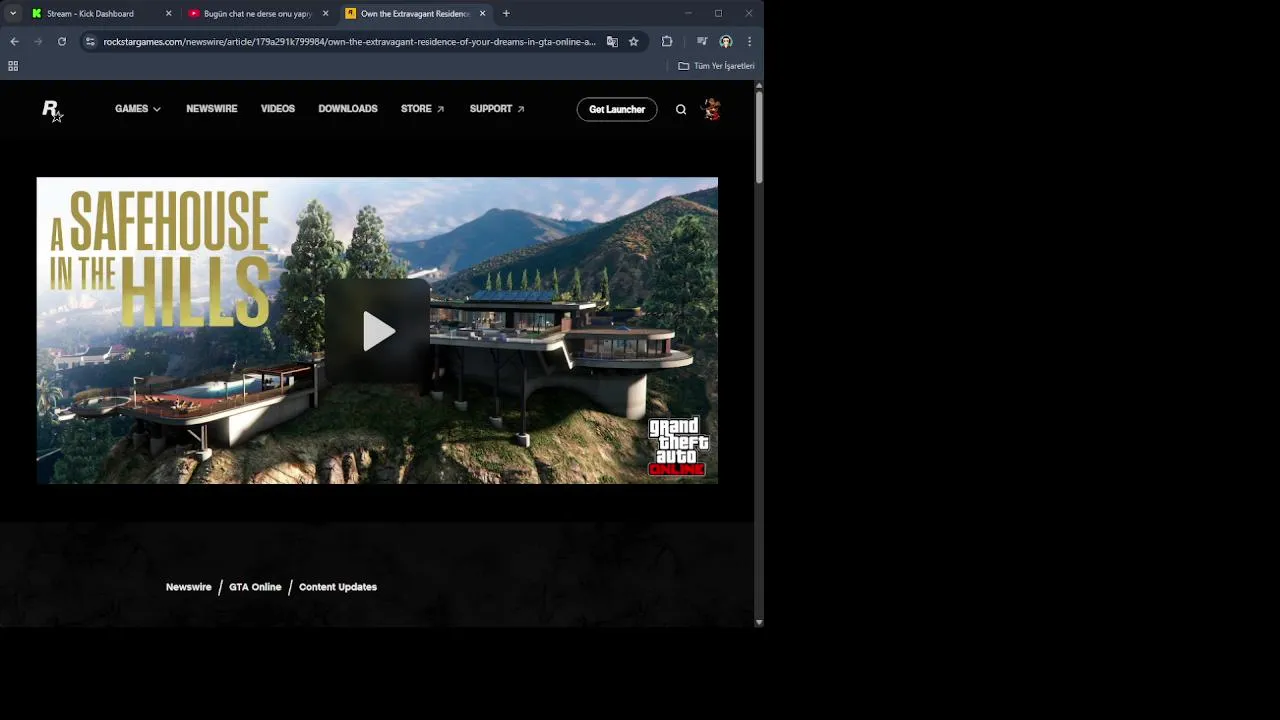Go forward in browser history

click(x=38, y=41)
